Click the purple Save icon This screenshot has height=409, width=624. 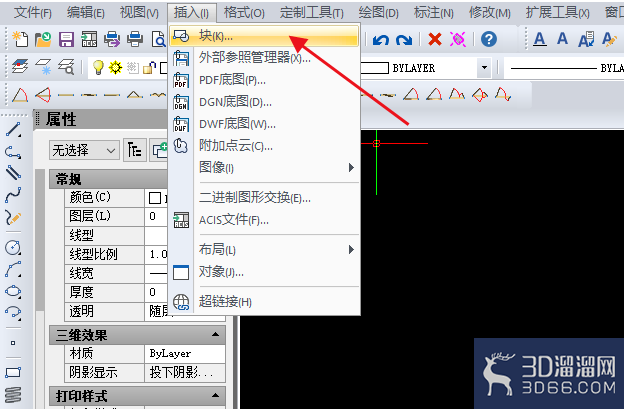[x=66, y=40]
